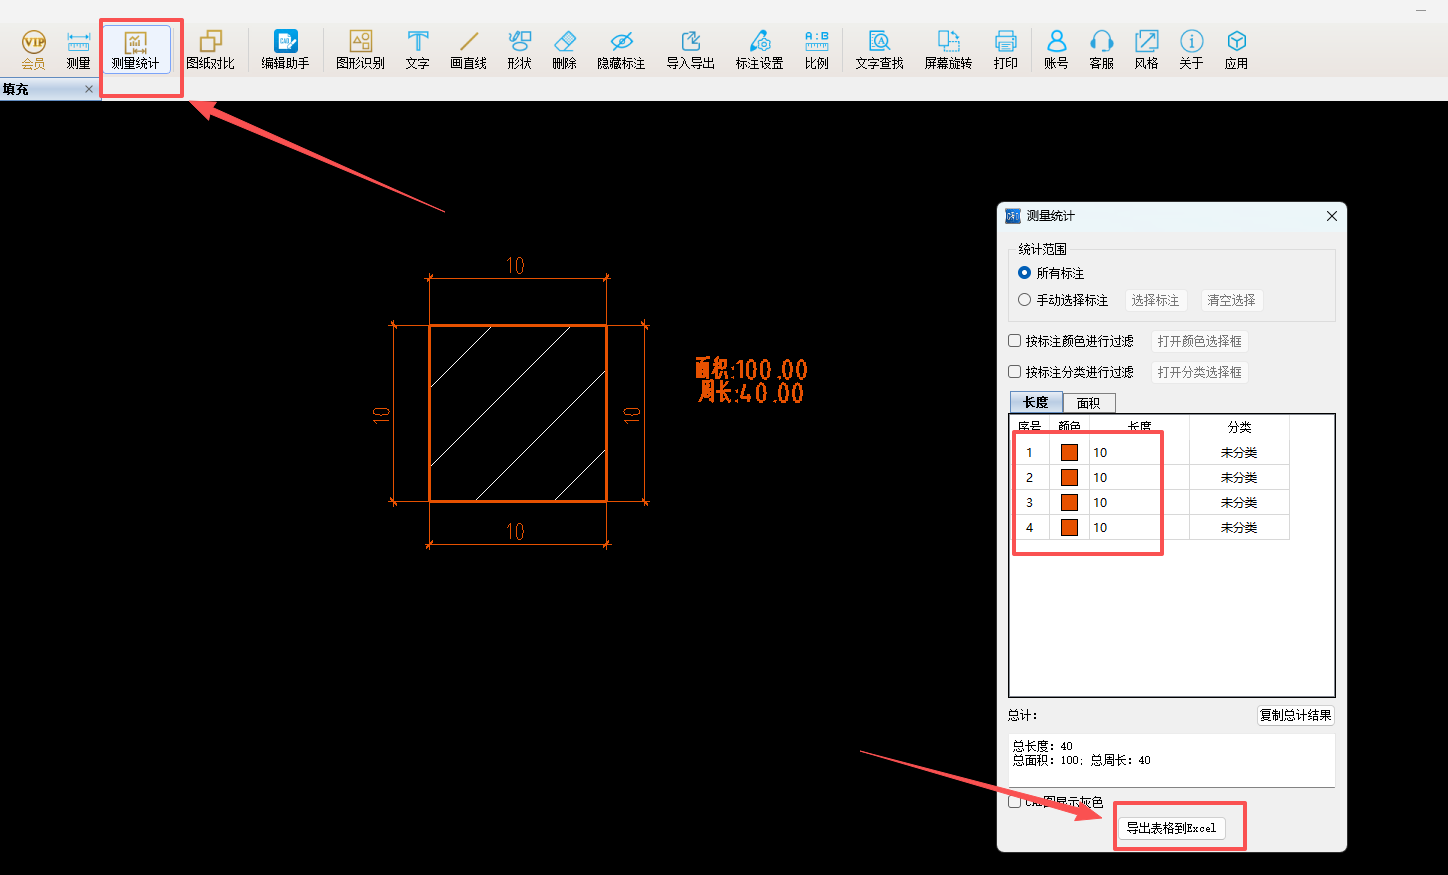Image resolution: width=1448 pixels, height=875 pixels.
Task: Select the 测量 measure tool
Action: [x=78, y=49]
